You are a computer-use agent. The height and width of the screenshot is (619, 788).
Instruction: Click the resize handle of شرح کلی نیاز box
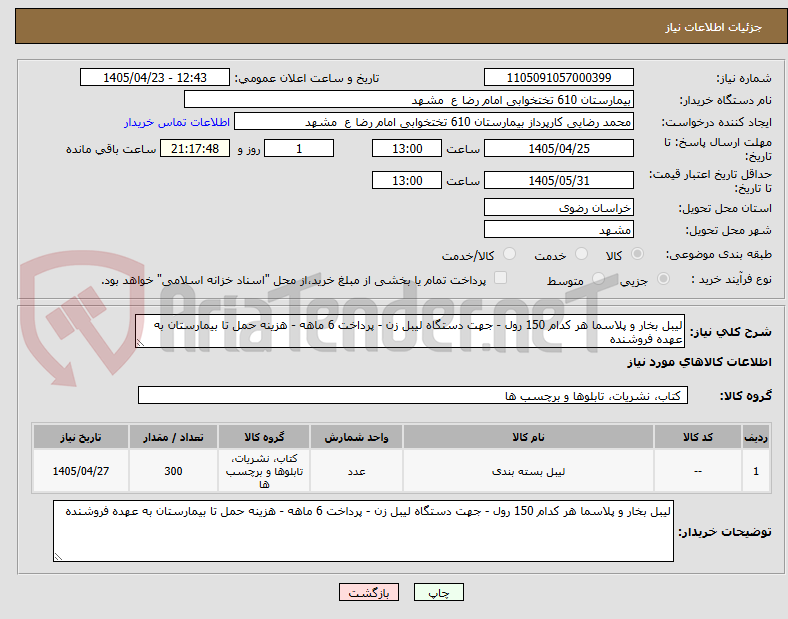pos(141,342)
